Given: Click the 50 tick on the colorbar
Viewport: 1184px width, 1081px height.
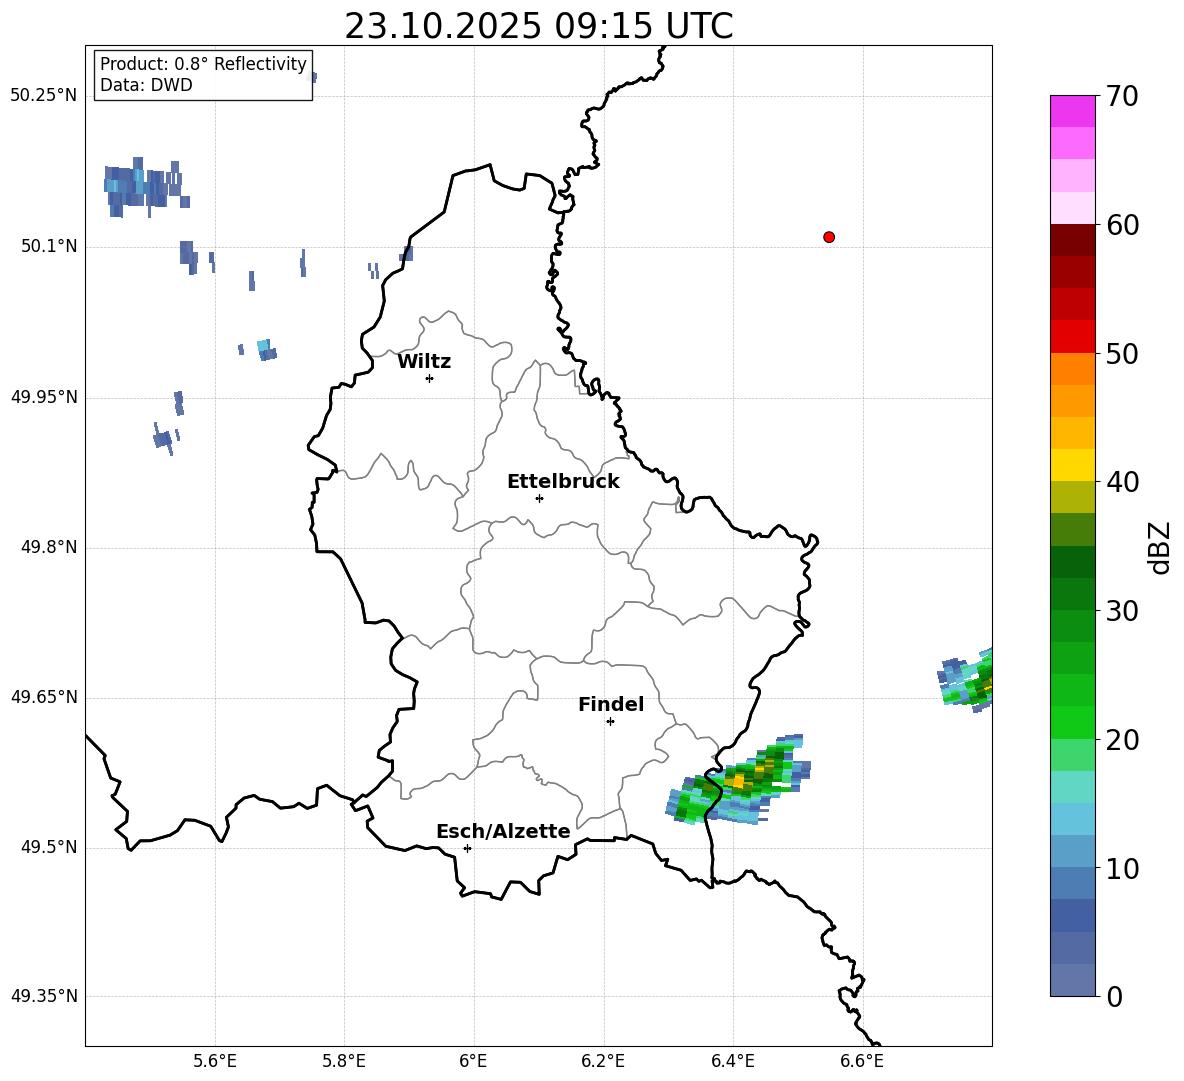Looking at the screenshot, I should [1121, 354].
